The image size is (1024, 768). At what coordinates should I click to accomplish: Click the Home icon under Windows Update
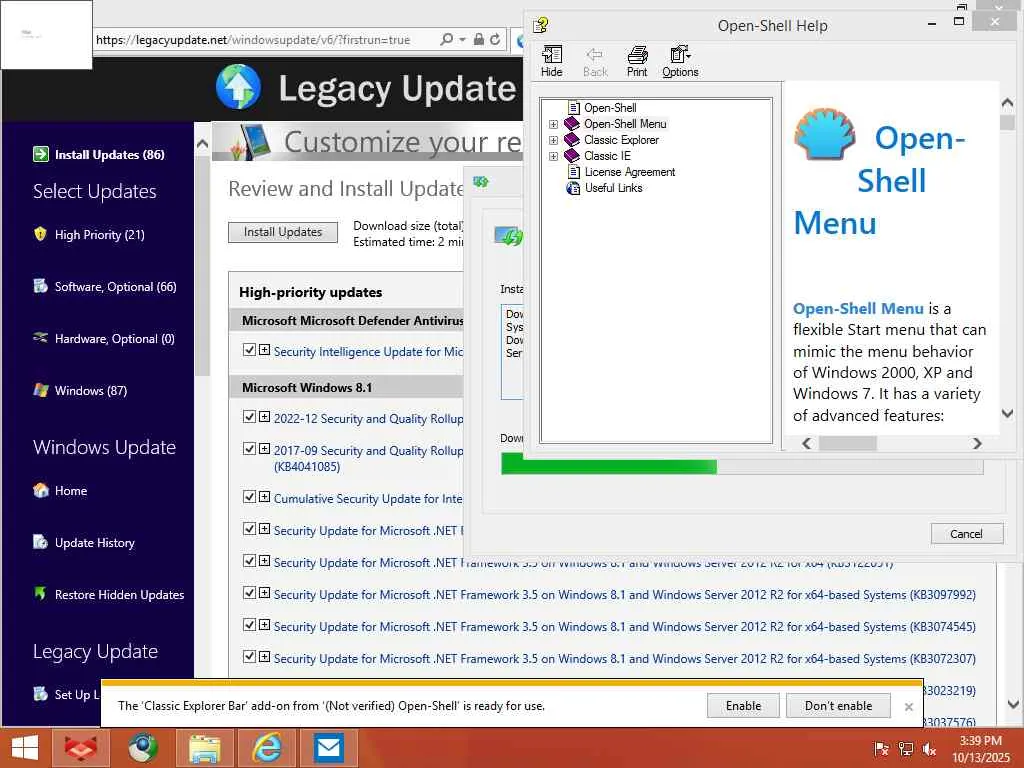(x=40, y=490)
